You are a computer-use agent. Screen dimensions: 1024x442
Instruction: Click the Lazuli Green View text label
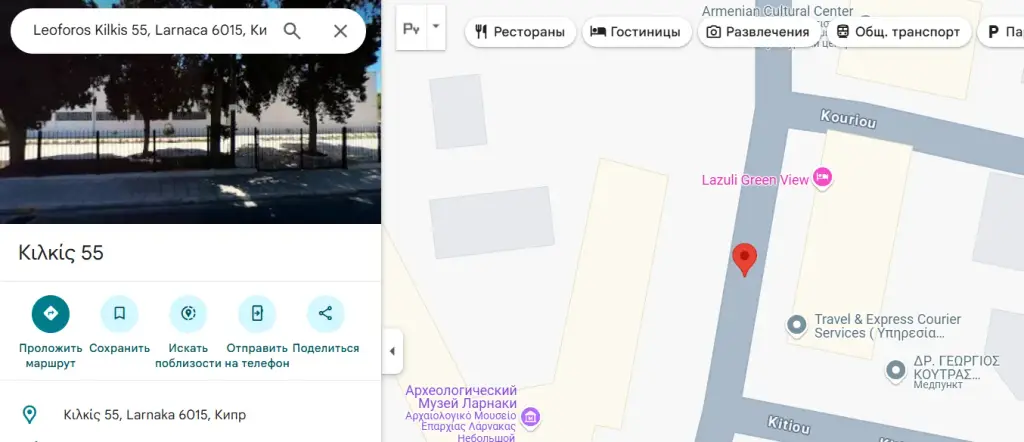pyautogui.click(x=755, y=180)
